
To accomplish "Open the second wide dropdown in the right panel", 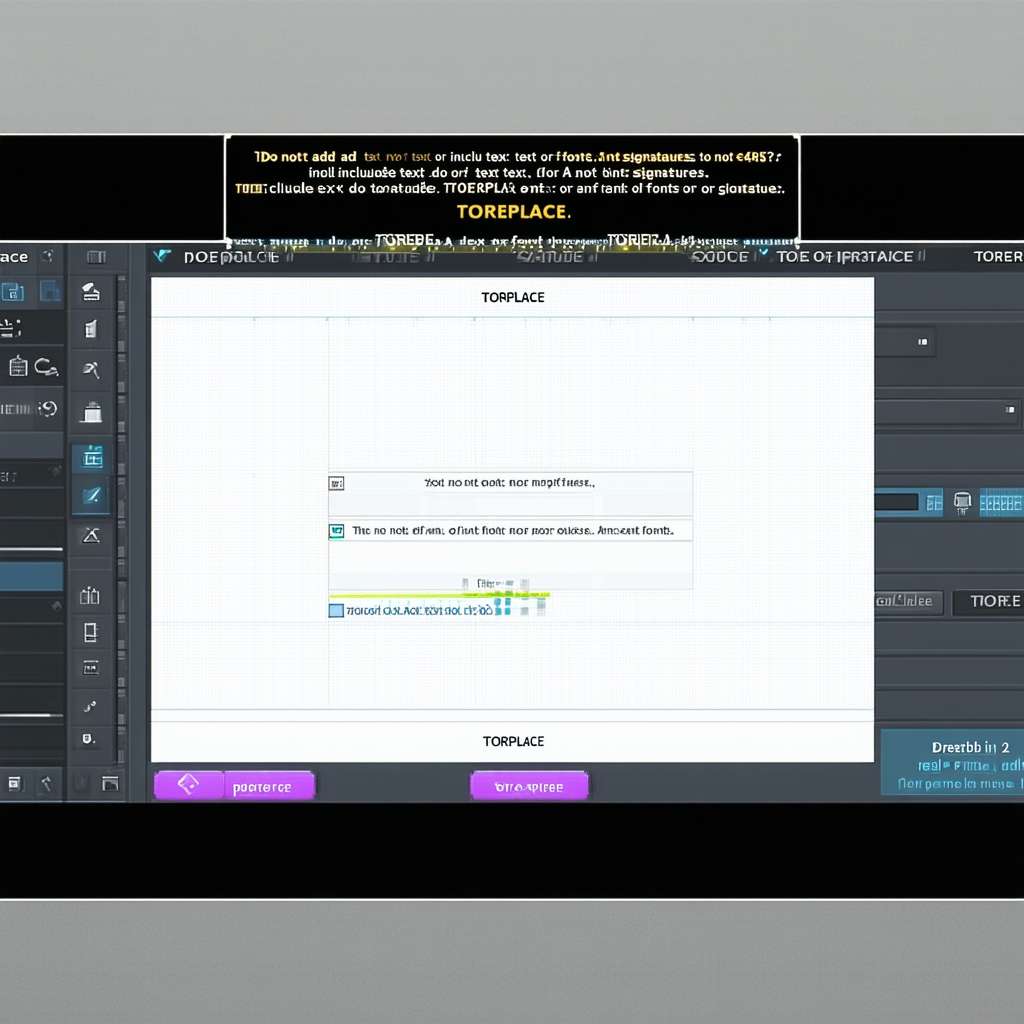I will (948, 410).
